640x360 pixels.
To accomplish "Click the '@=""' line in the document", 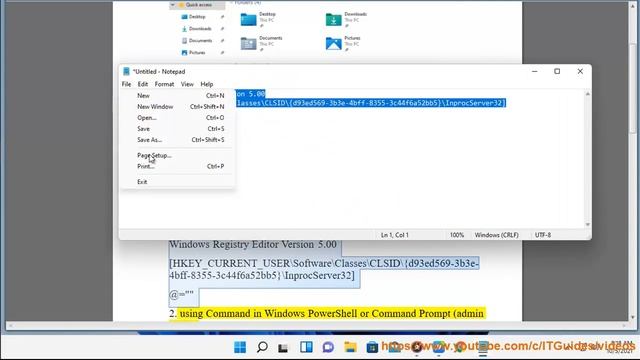I will click(x=182, y=294).
